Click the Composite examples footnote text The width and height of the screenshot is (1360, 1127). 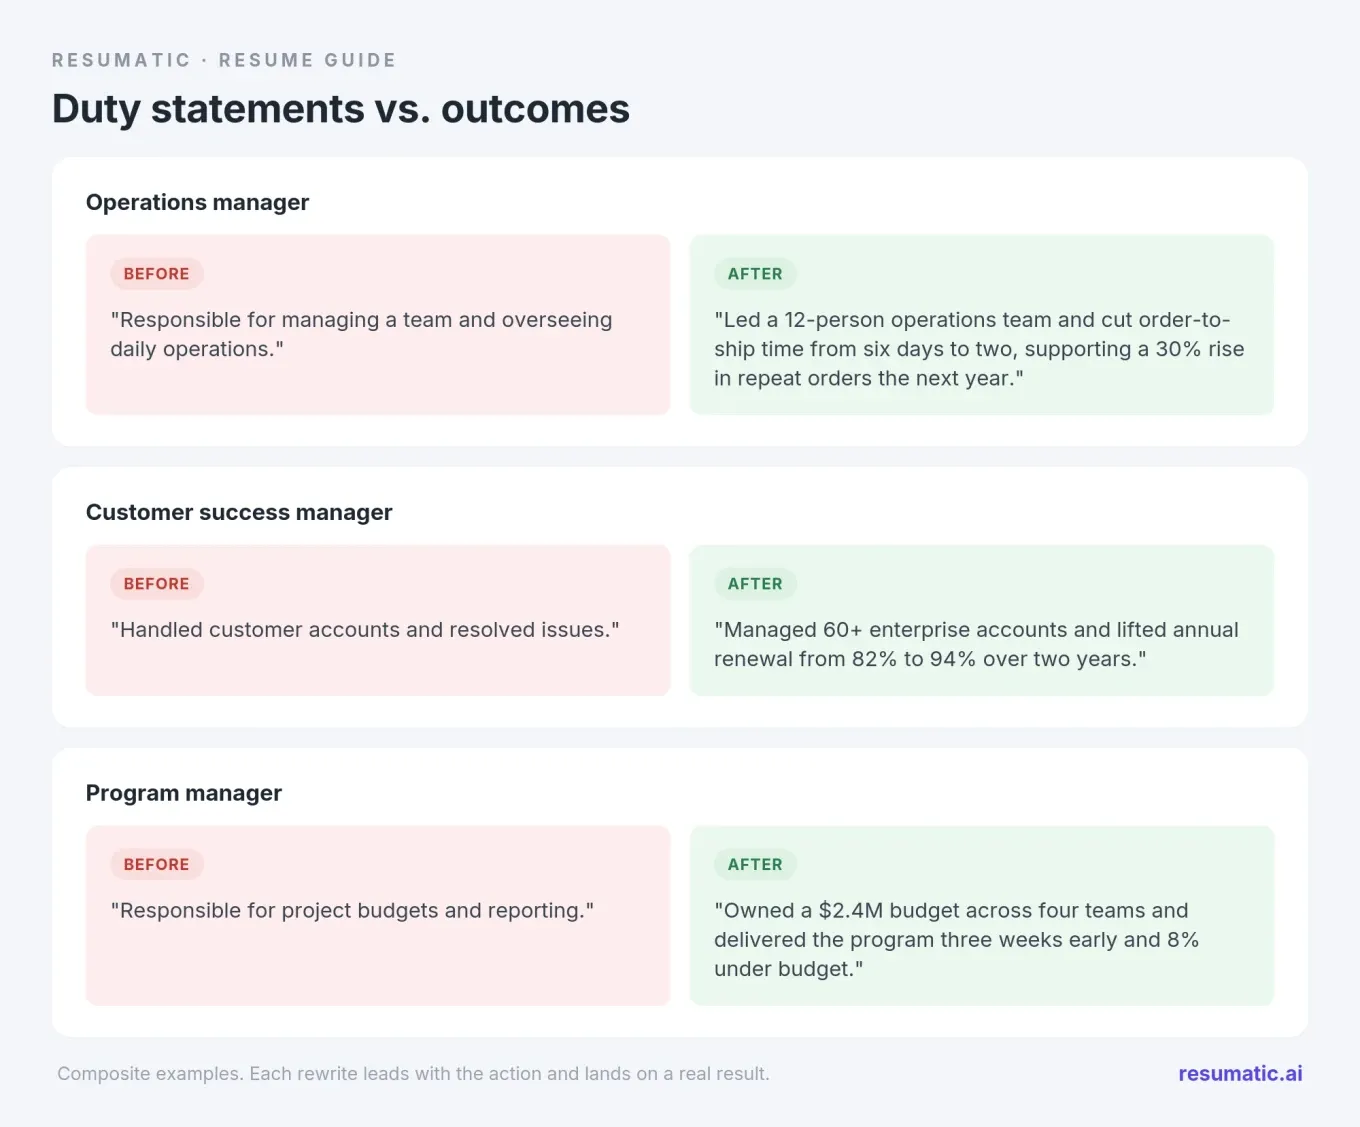coord(413,1074)
